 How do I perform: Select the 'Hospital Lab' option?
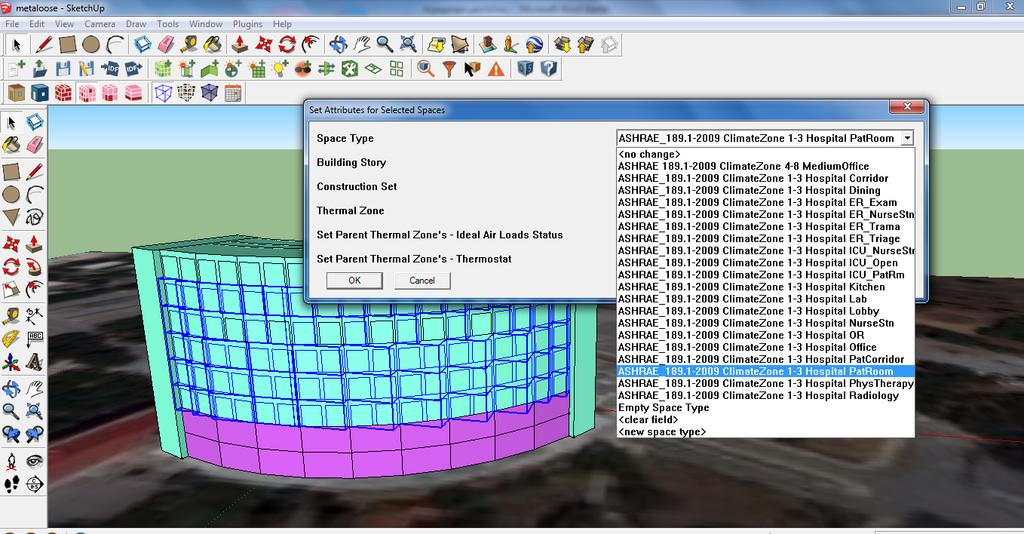point(765,299)
